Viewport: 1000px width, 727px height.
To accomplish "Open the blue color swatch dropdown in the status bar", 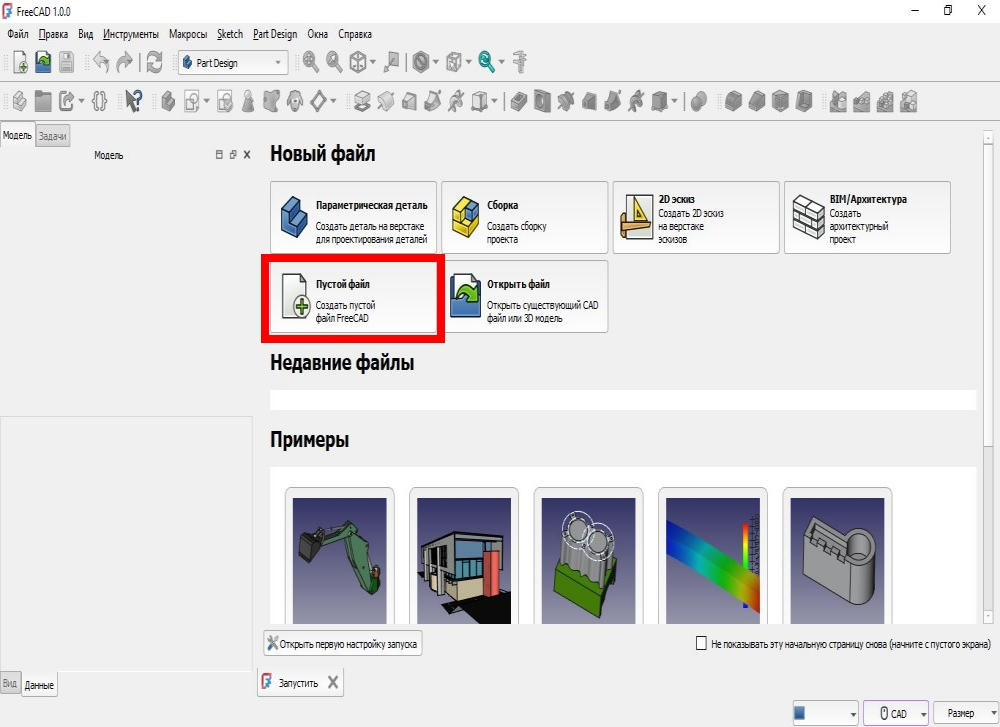I will (825, 714).
